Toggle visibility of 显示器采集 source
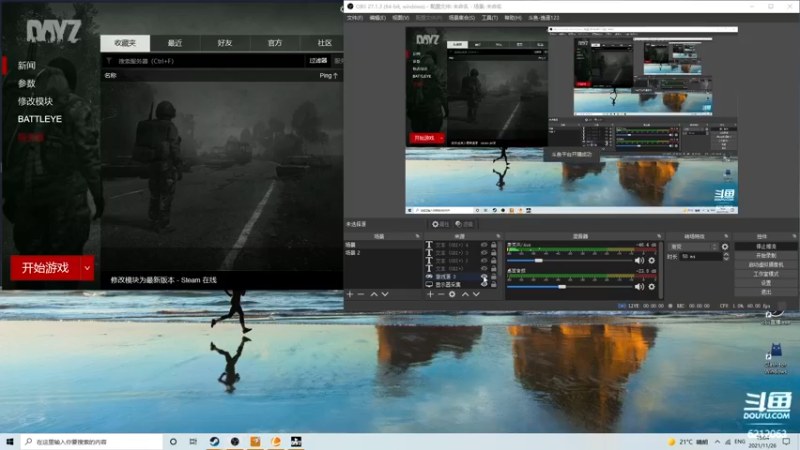 (x=484, y=284)
